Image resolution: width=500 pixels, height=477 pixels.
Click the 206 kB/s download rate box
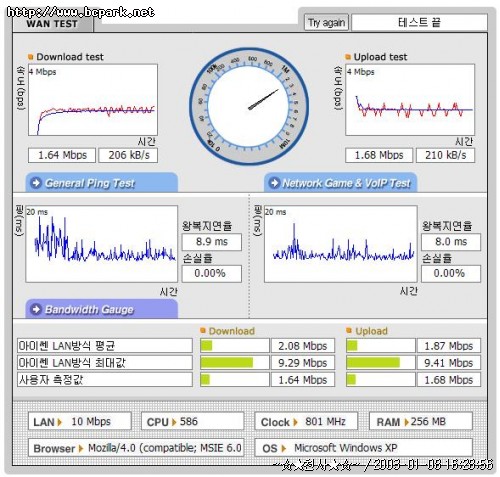tap(128, 155)
